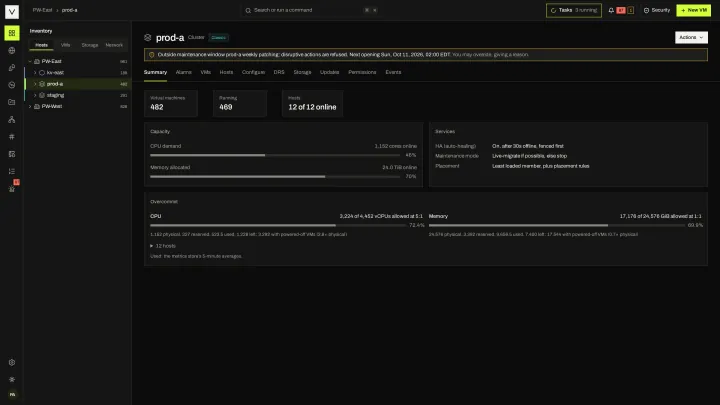Click the red alert count badge
720x405 pixels.
click(621, 10)
